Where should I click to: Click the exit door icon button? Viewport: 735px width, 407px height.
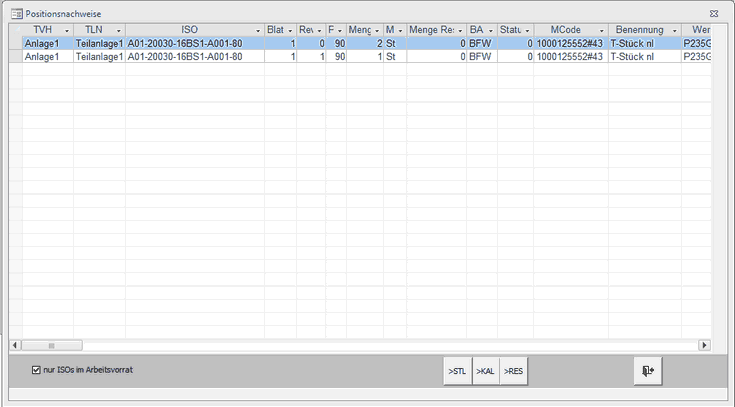[647, 371]
